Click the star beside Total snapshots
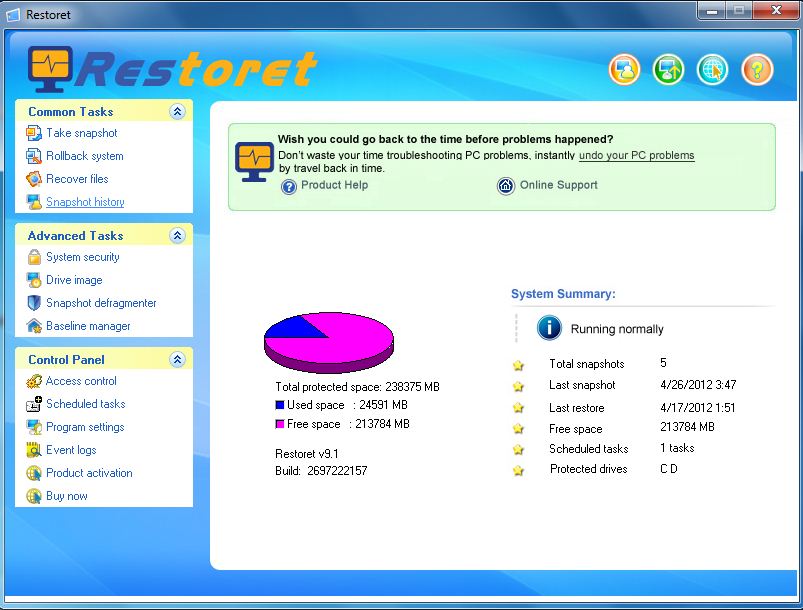 point(518,365)
